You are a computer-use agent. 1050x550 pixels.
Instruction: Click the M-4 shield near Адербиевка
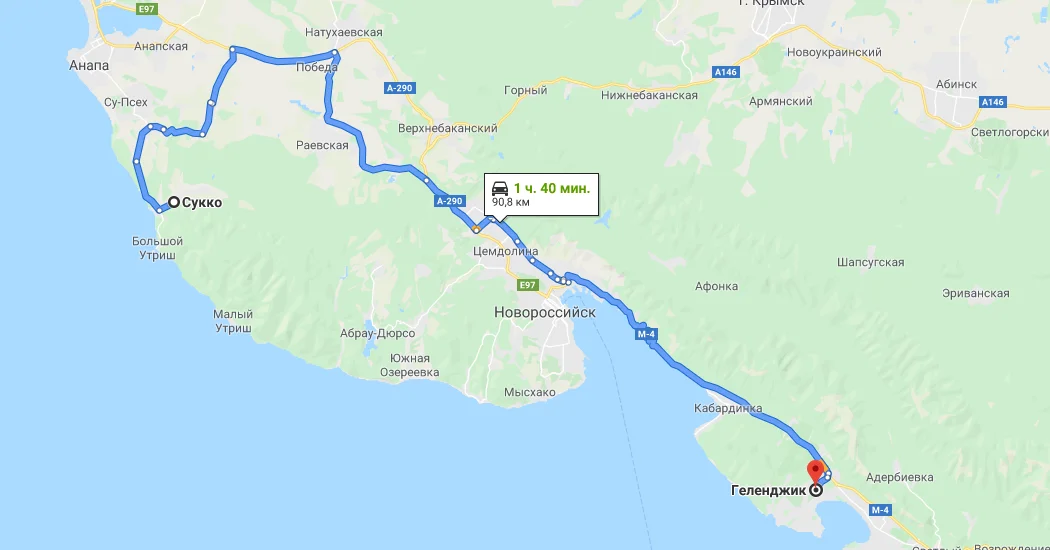coord(880,510)
